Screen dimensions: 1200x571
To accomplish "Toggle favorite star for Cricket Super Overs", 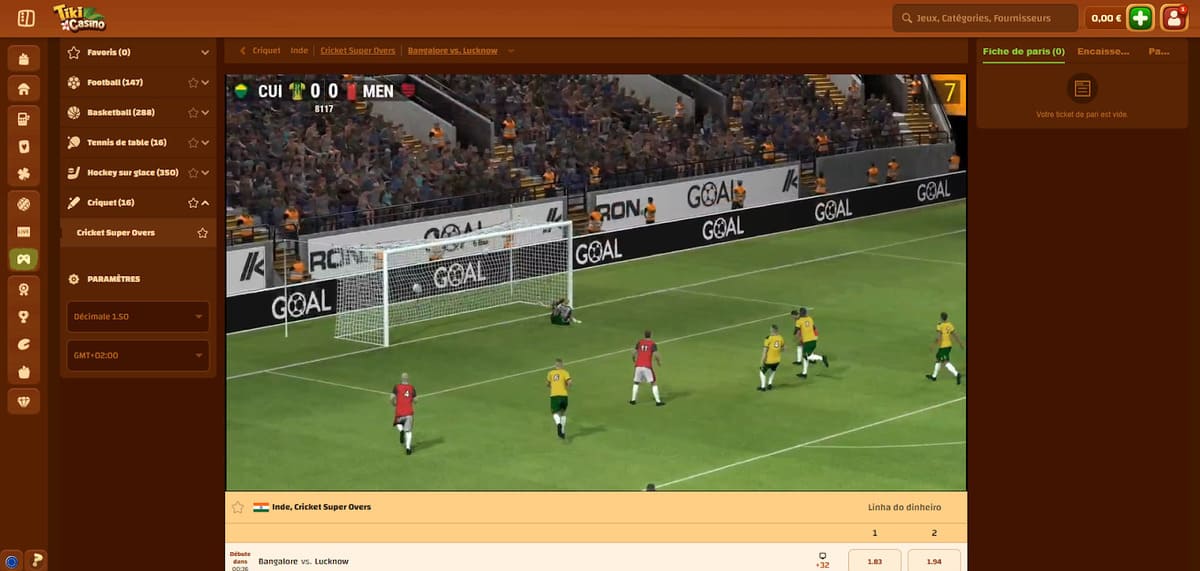I will pyautogui.click(x=203, y=233).
